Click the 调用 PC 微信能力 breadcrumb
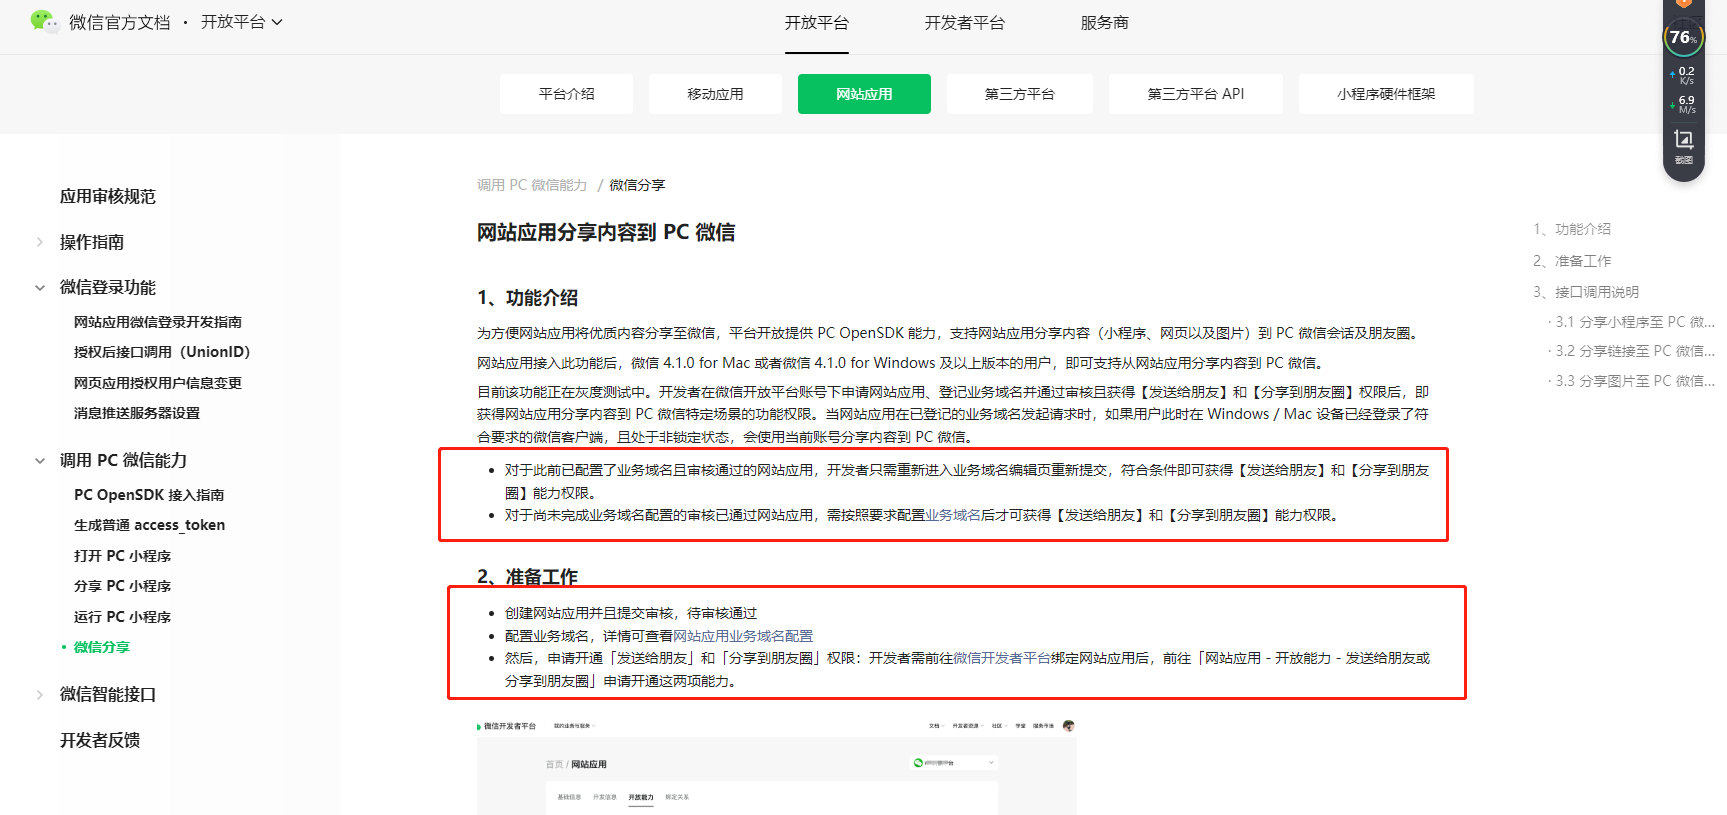 [x=532, y=185]
